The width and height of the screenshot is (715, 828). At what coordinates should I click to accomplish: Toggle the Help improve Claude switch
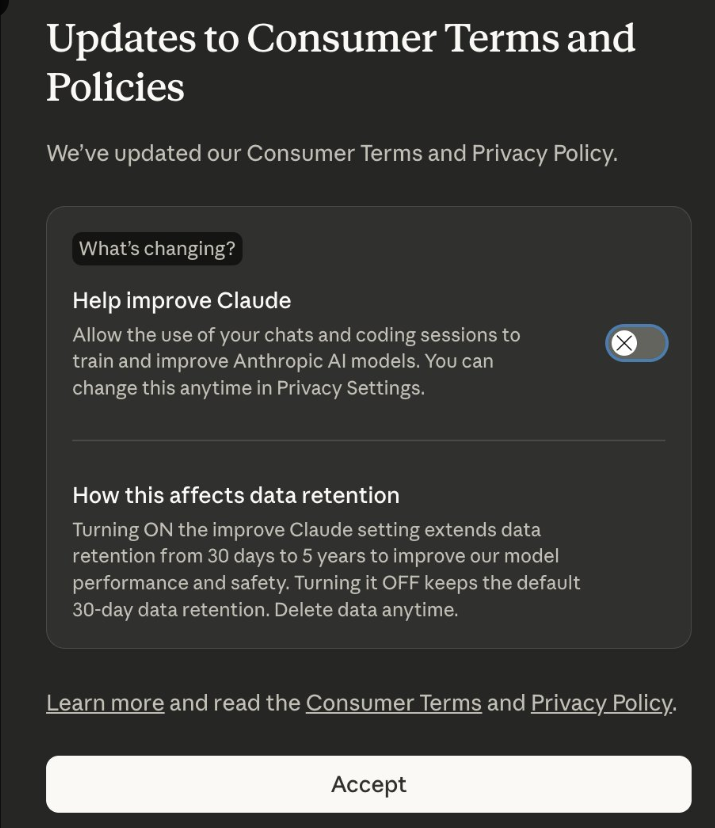coord(637,344)
